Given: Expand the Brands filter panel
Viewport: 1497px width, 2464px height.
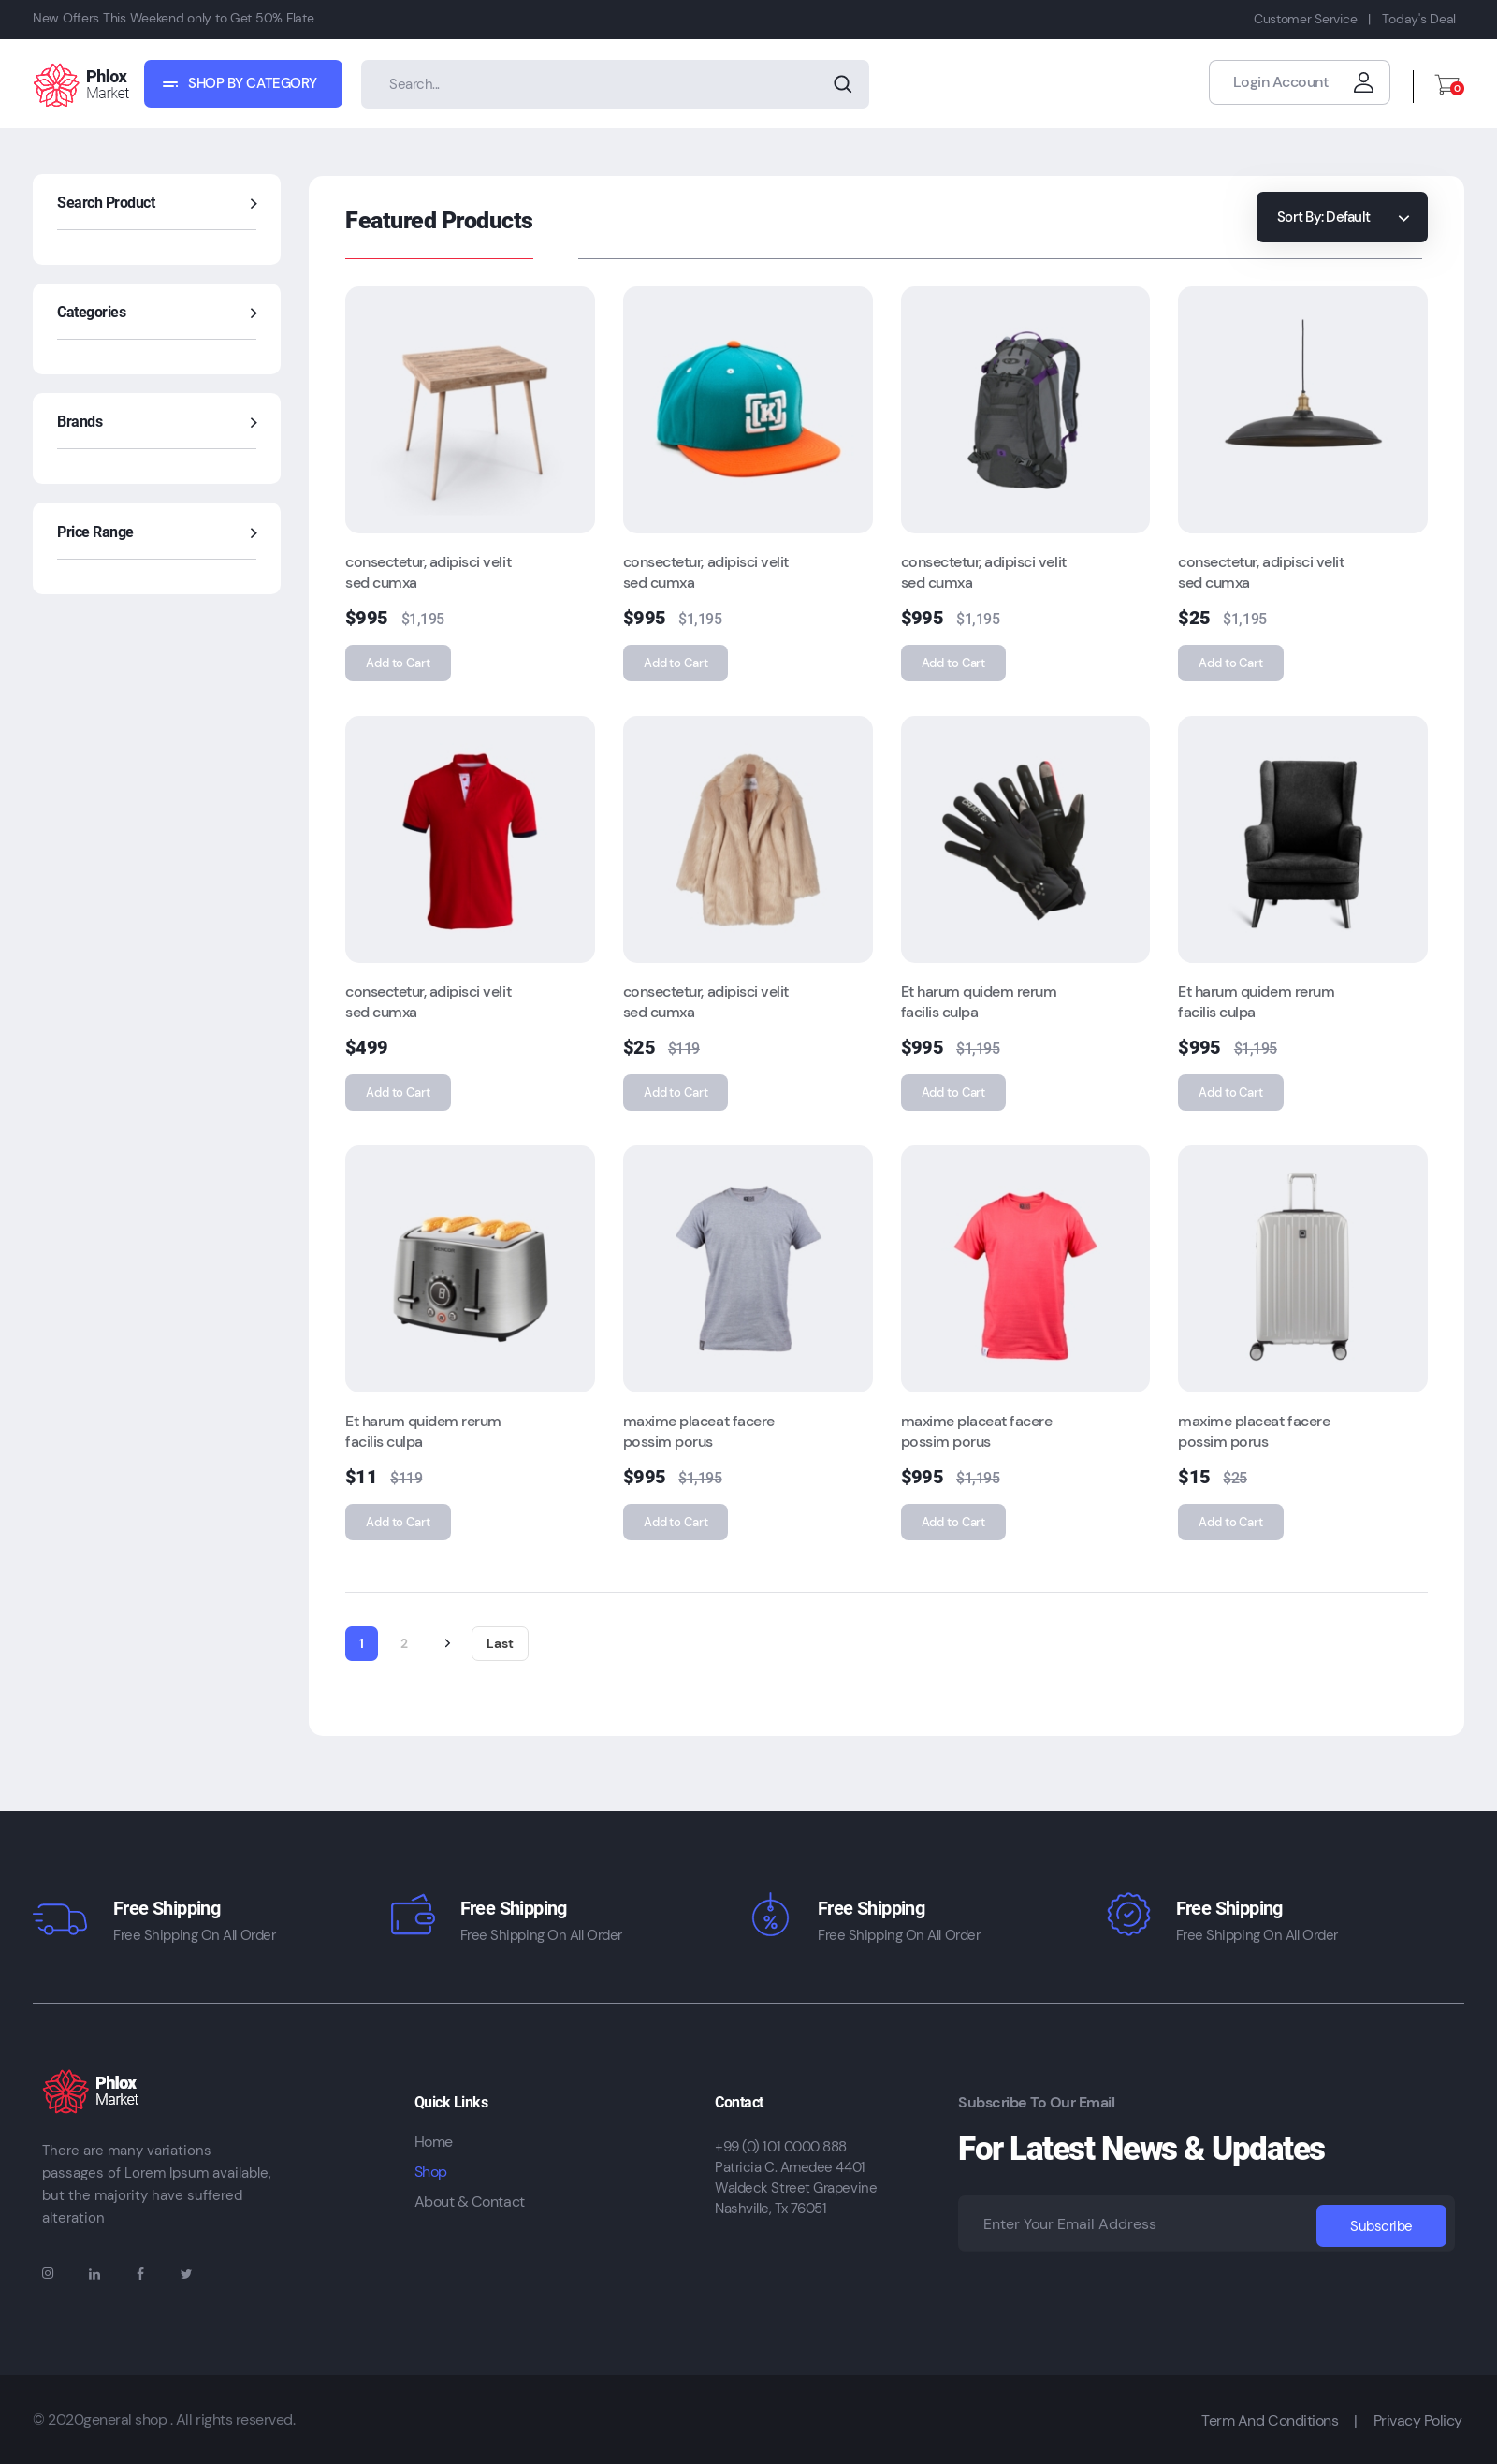Looking at the screenshot, I should coord(253,423).
